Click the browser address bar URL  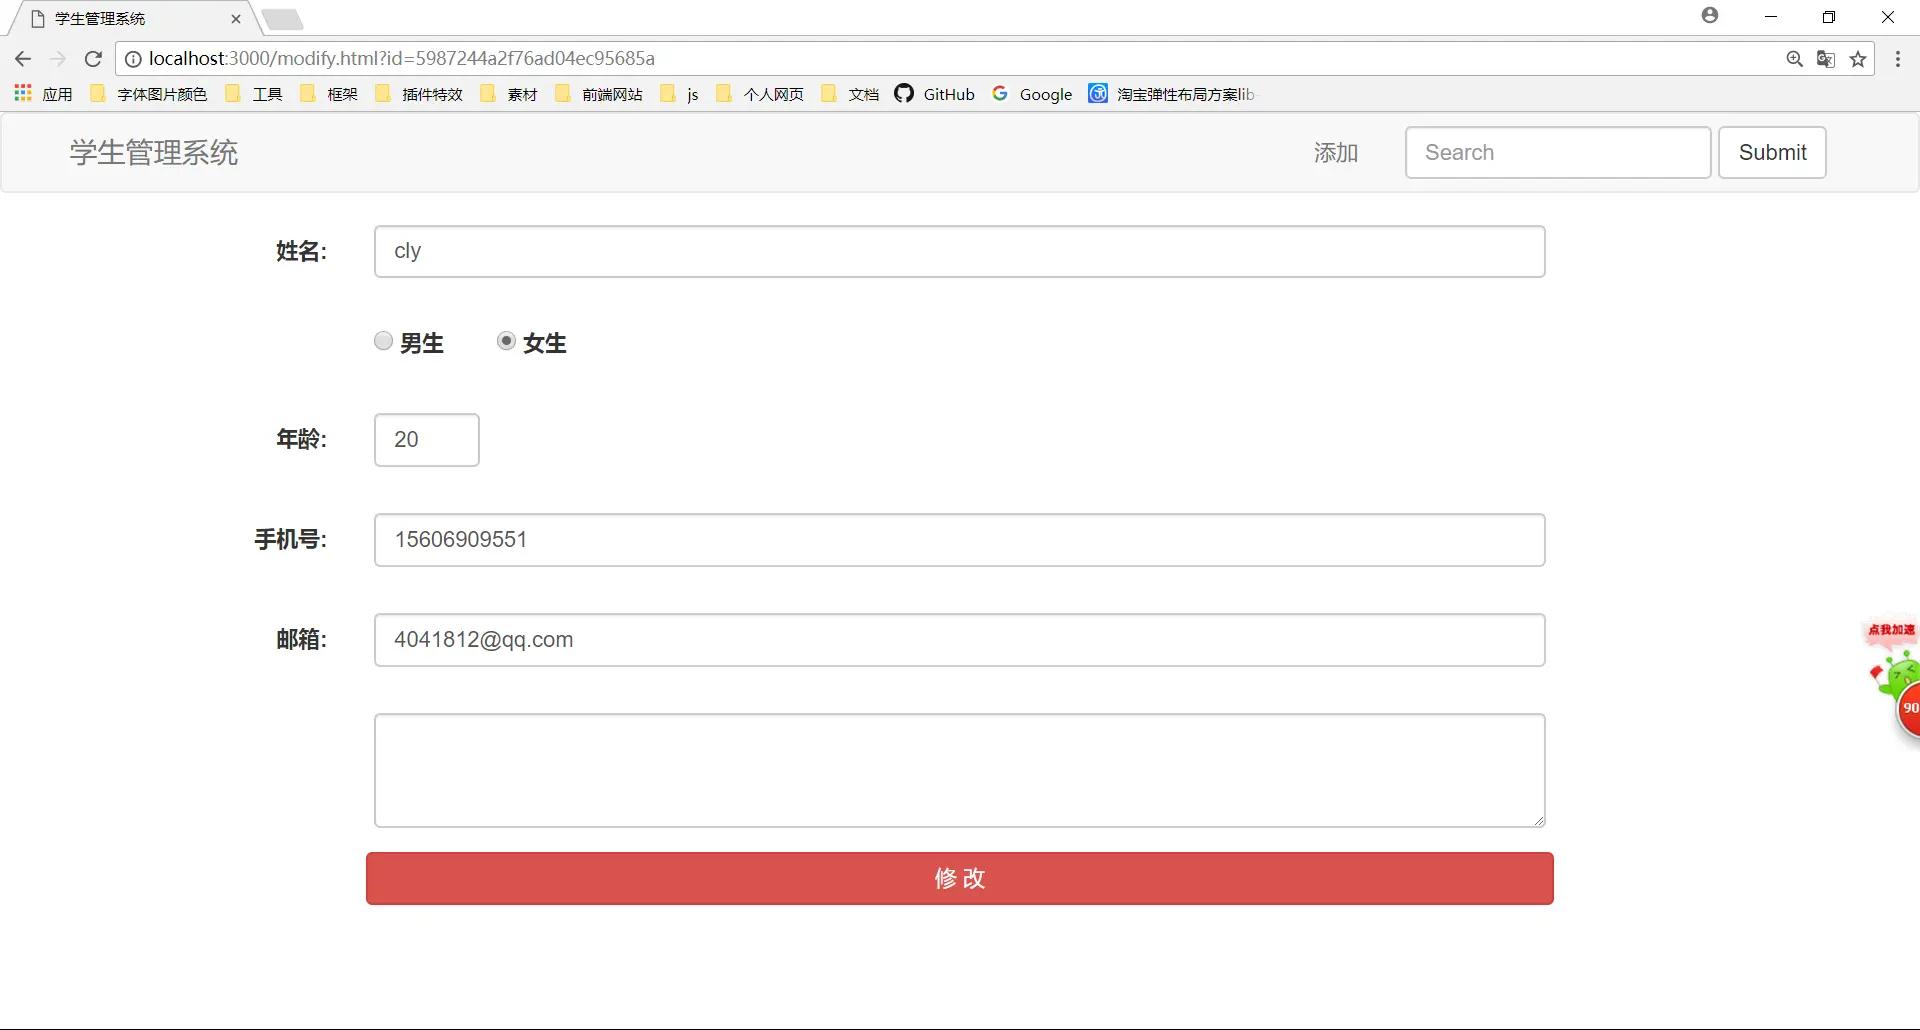coord(402,59)
